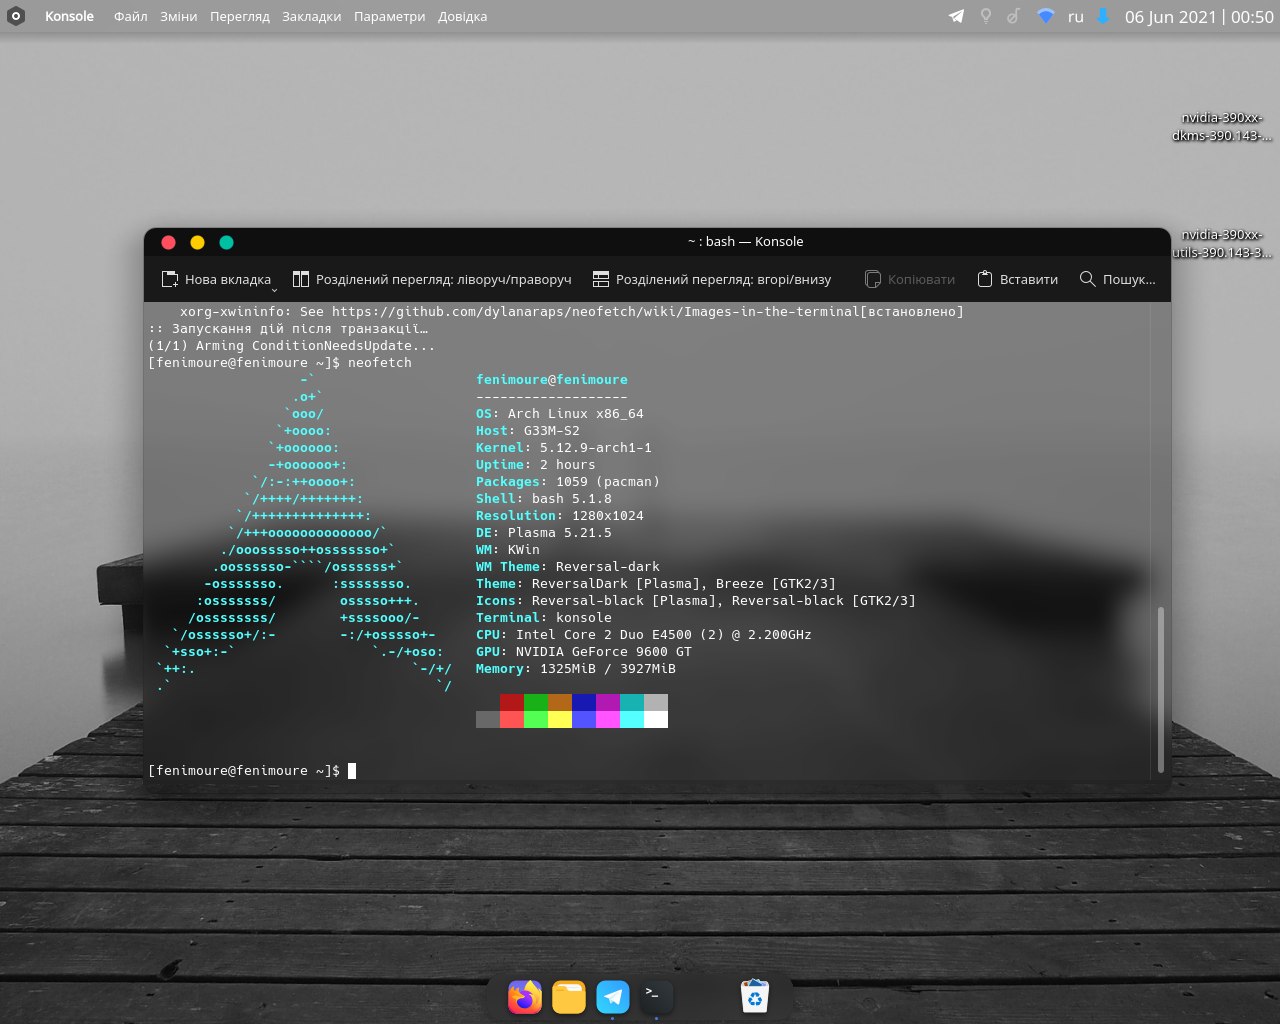Click the Telegram tray icon
Viewport: 1280px width, 1024px height.
[x=957, y=16]
